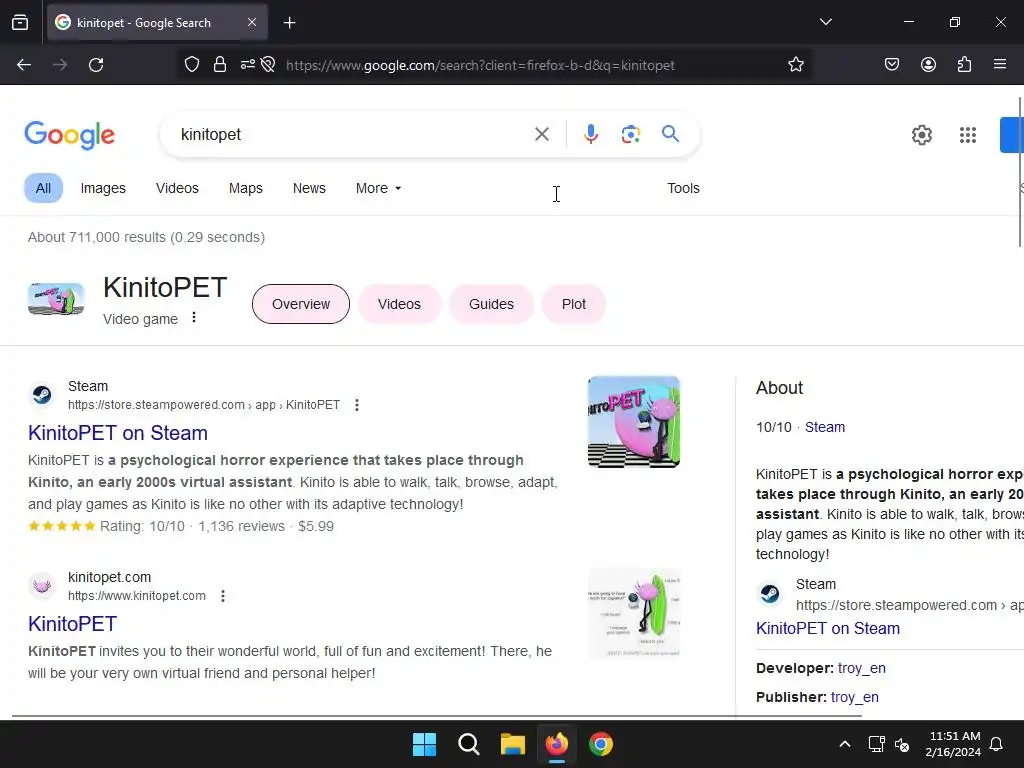
Task: Open Google quick settings gear
Action: 921,135
